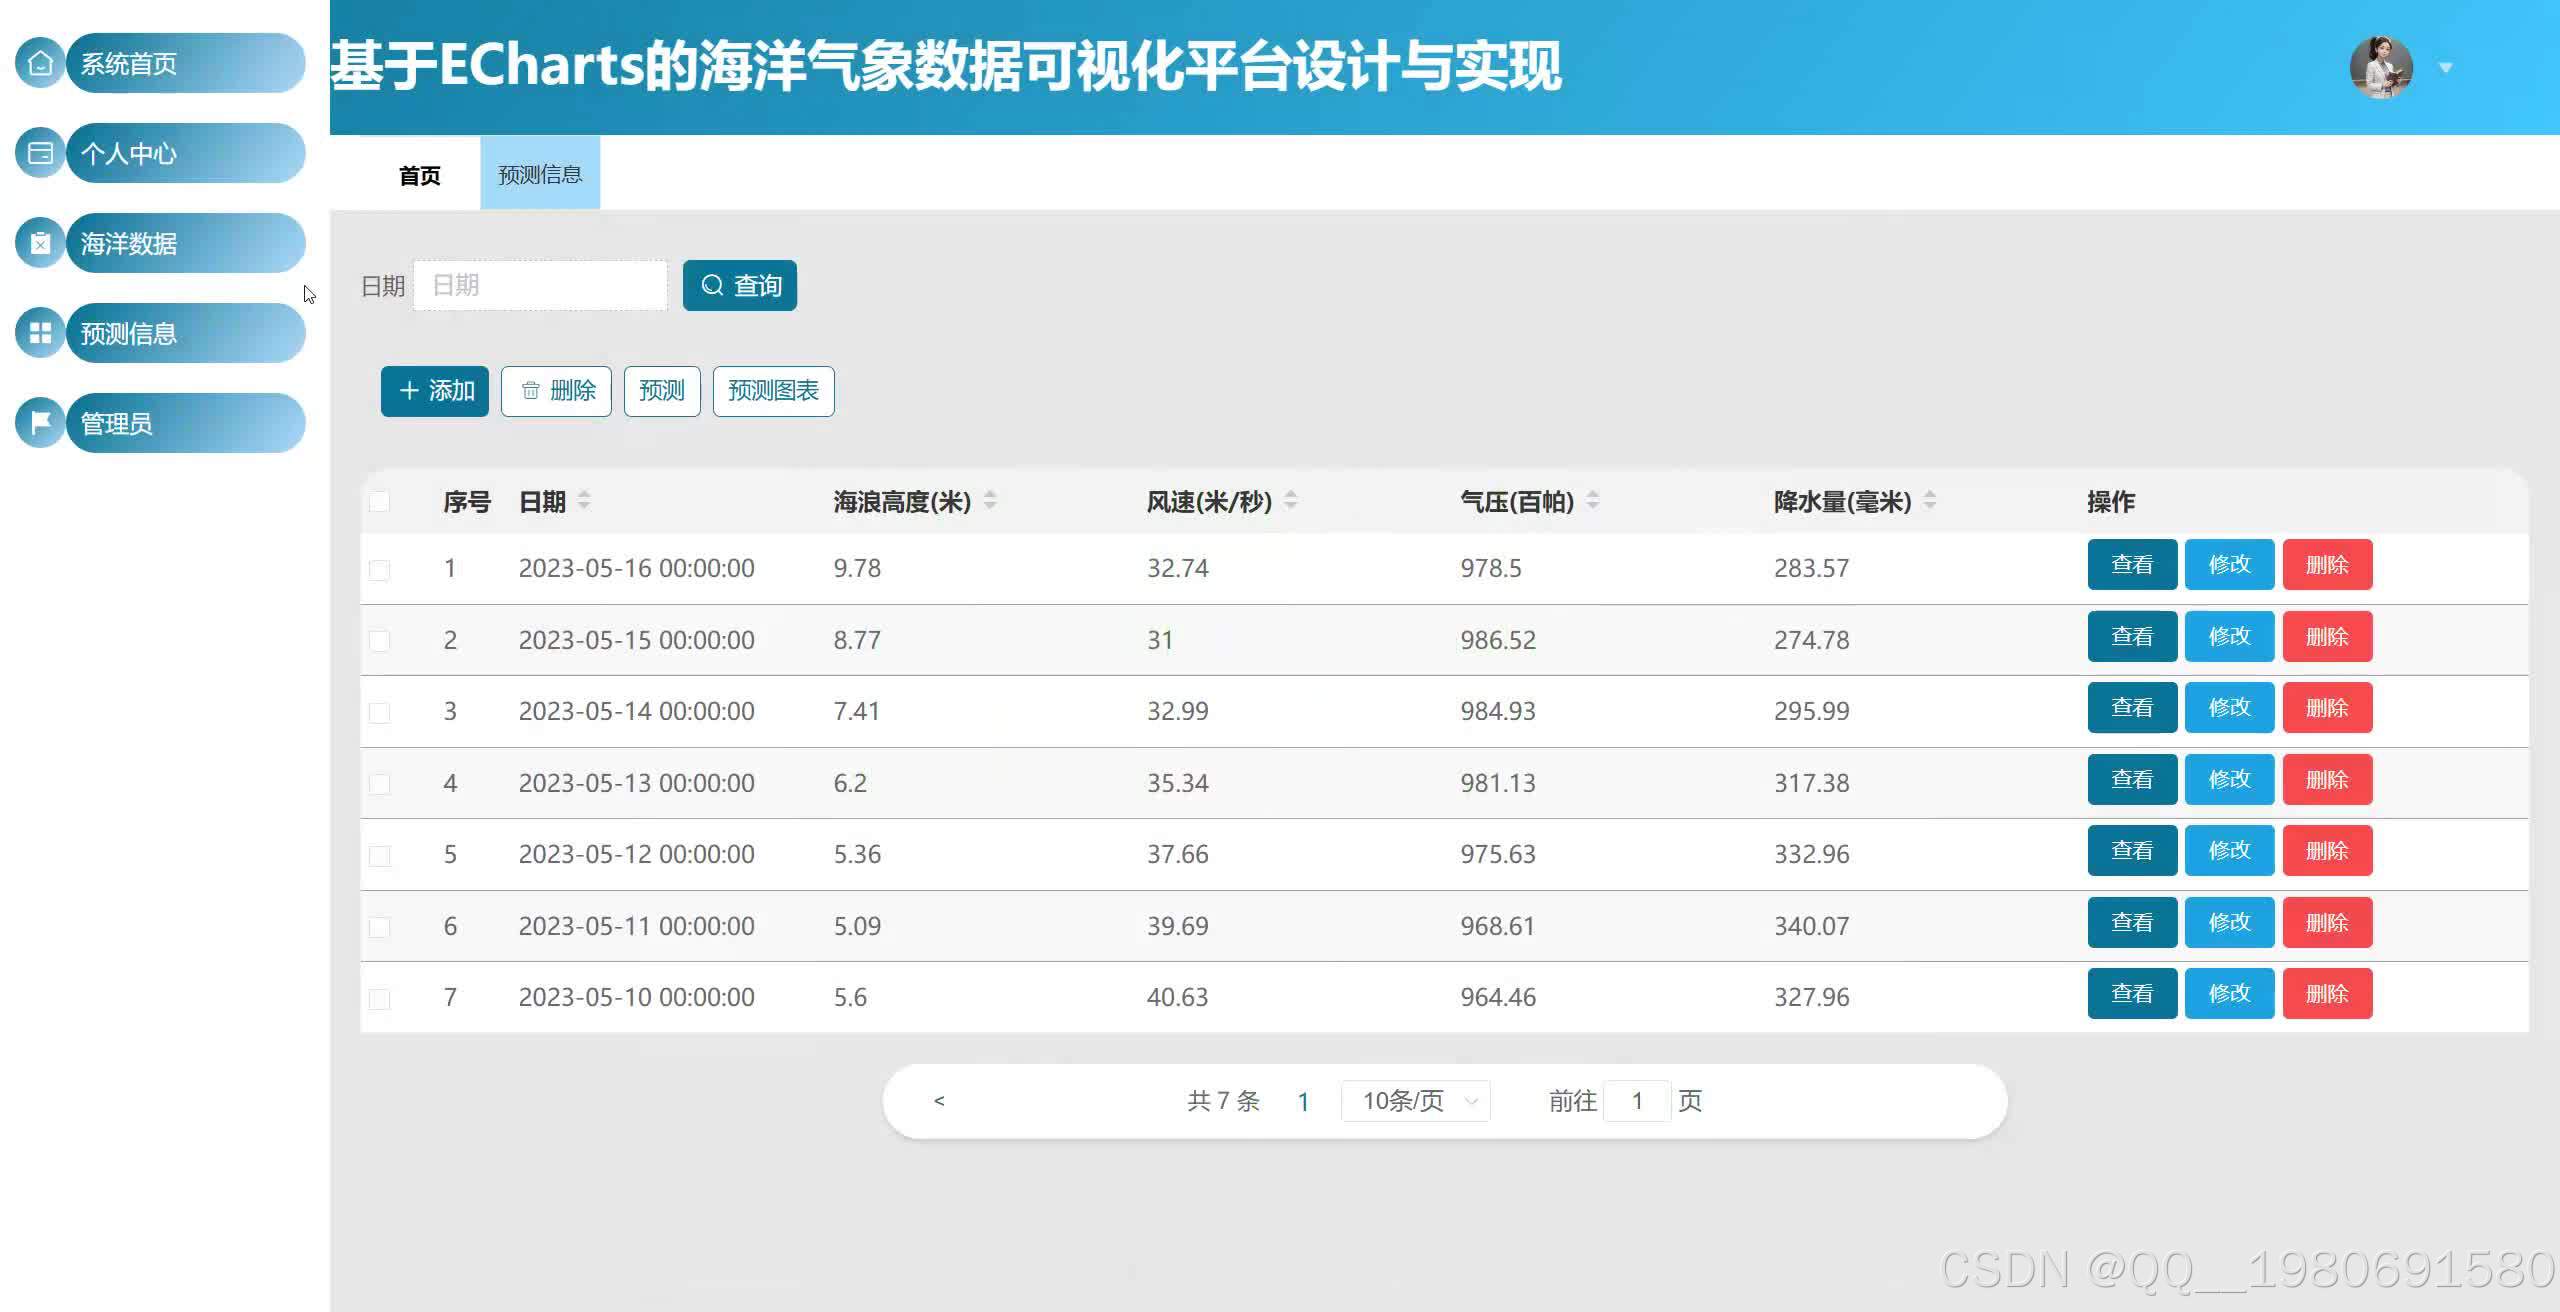Open the 预测图表 chart button
This screenshot has width=2560, height=1312.
pyautogui.click(x=773, y=391)
